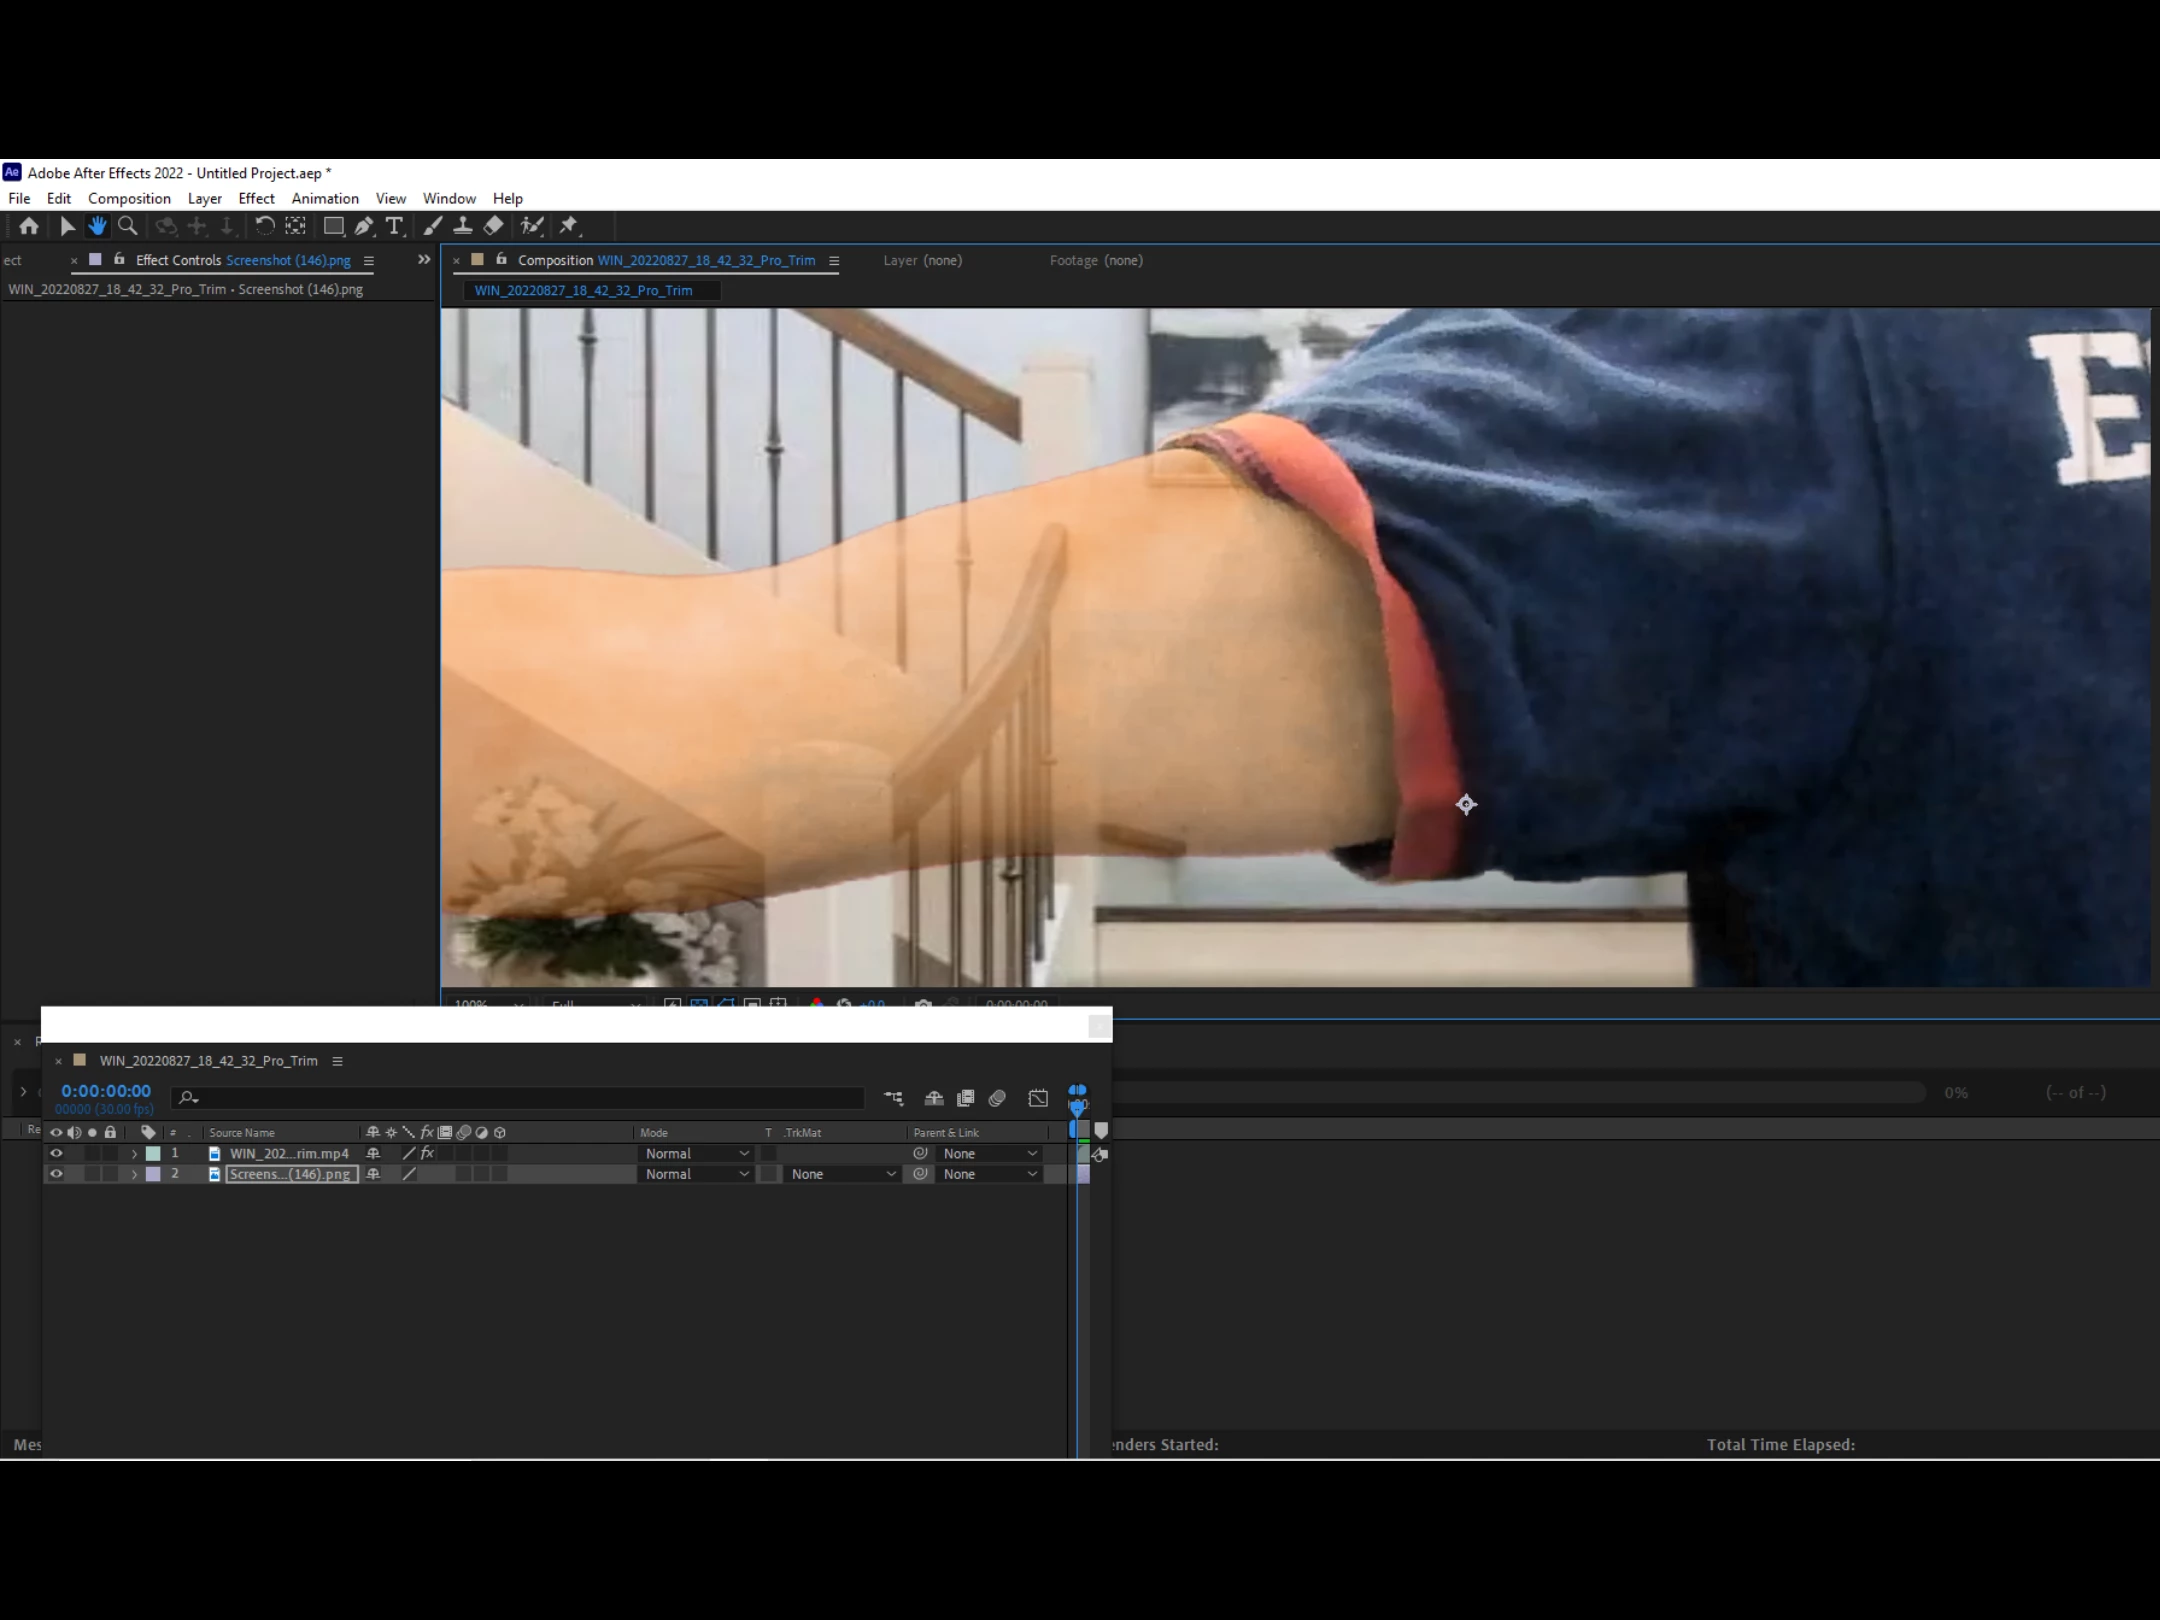The width and height of the screenshot is (2160, 1620).
Task: Select the Horizontal Type tool
Action: click(x=395, y=226)
